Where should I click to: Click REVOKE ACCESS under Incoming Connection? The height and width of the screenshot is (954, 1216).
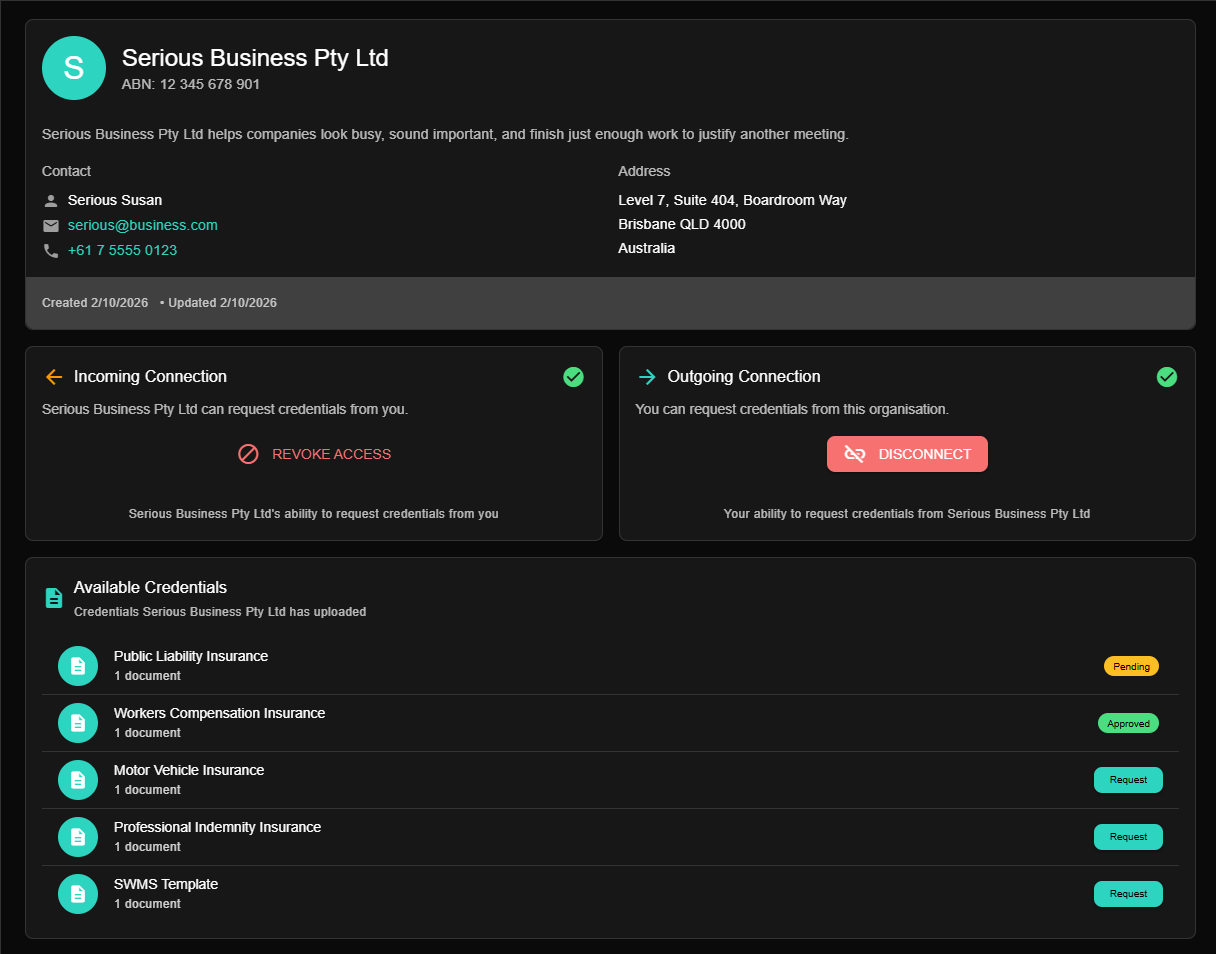(x=314, y=453)
